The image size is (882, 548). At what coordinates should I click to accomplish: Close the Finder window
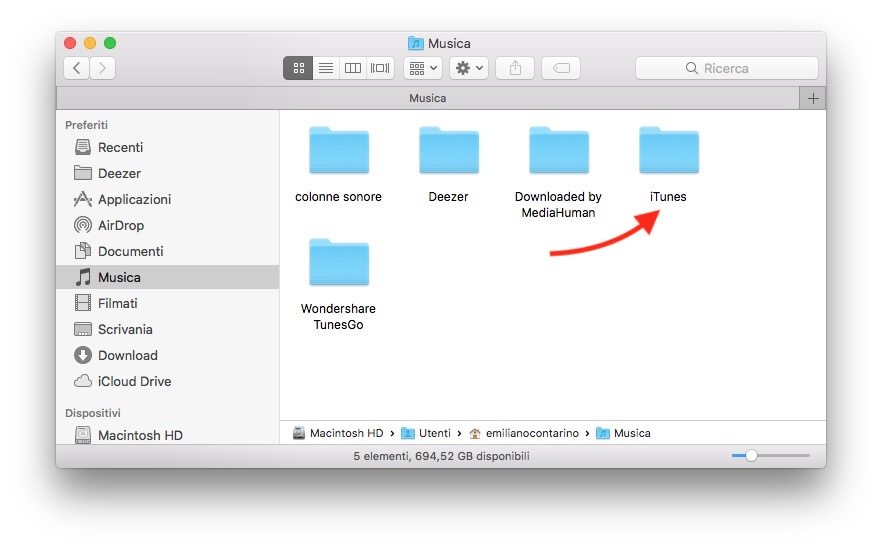tap(70, 43)
